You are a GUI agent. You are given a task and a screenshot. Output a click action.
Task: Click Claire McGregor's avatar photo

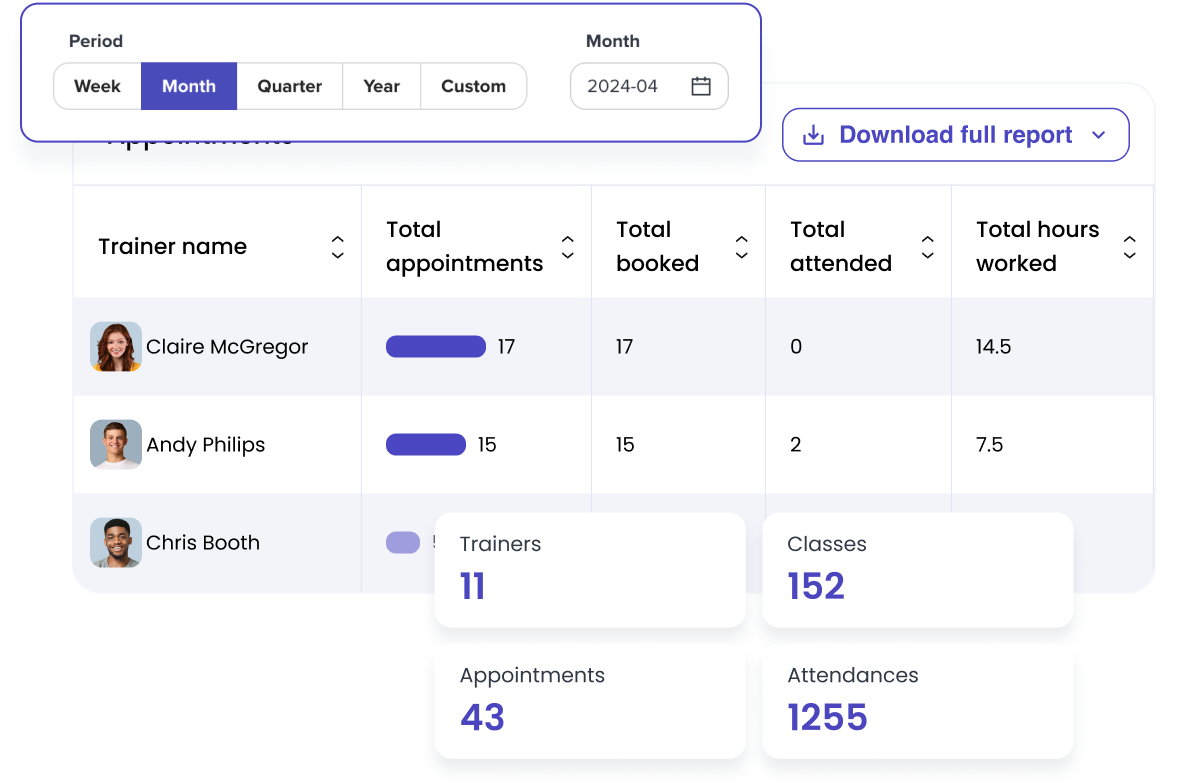point(115,347)
